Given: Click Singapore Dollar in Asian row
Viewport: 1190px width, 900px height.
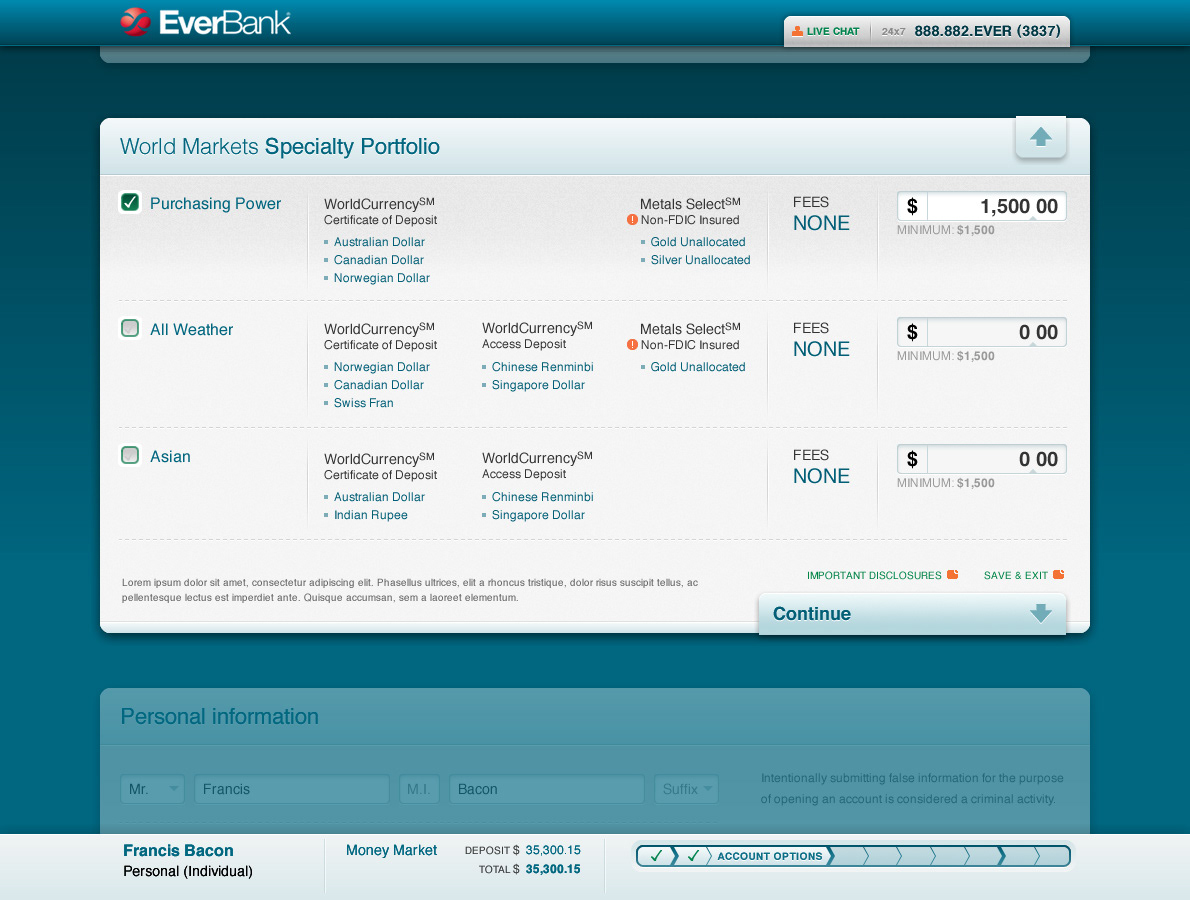Looking at the screenshot, I should [538, 515].
